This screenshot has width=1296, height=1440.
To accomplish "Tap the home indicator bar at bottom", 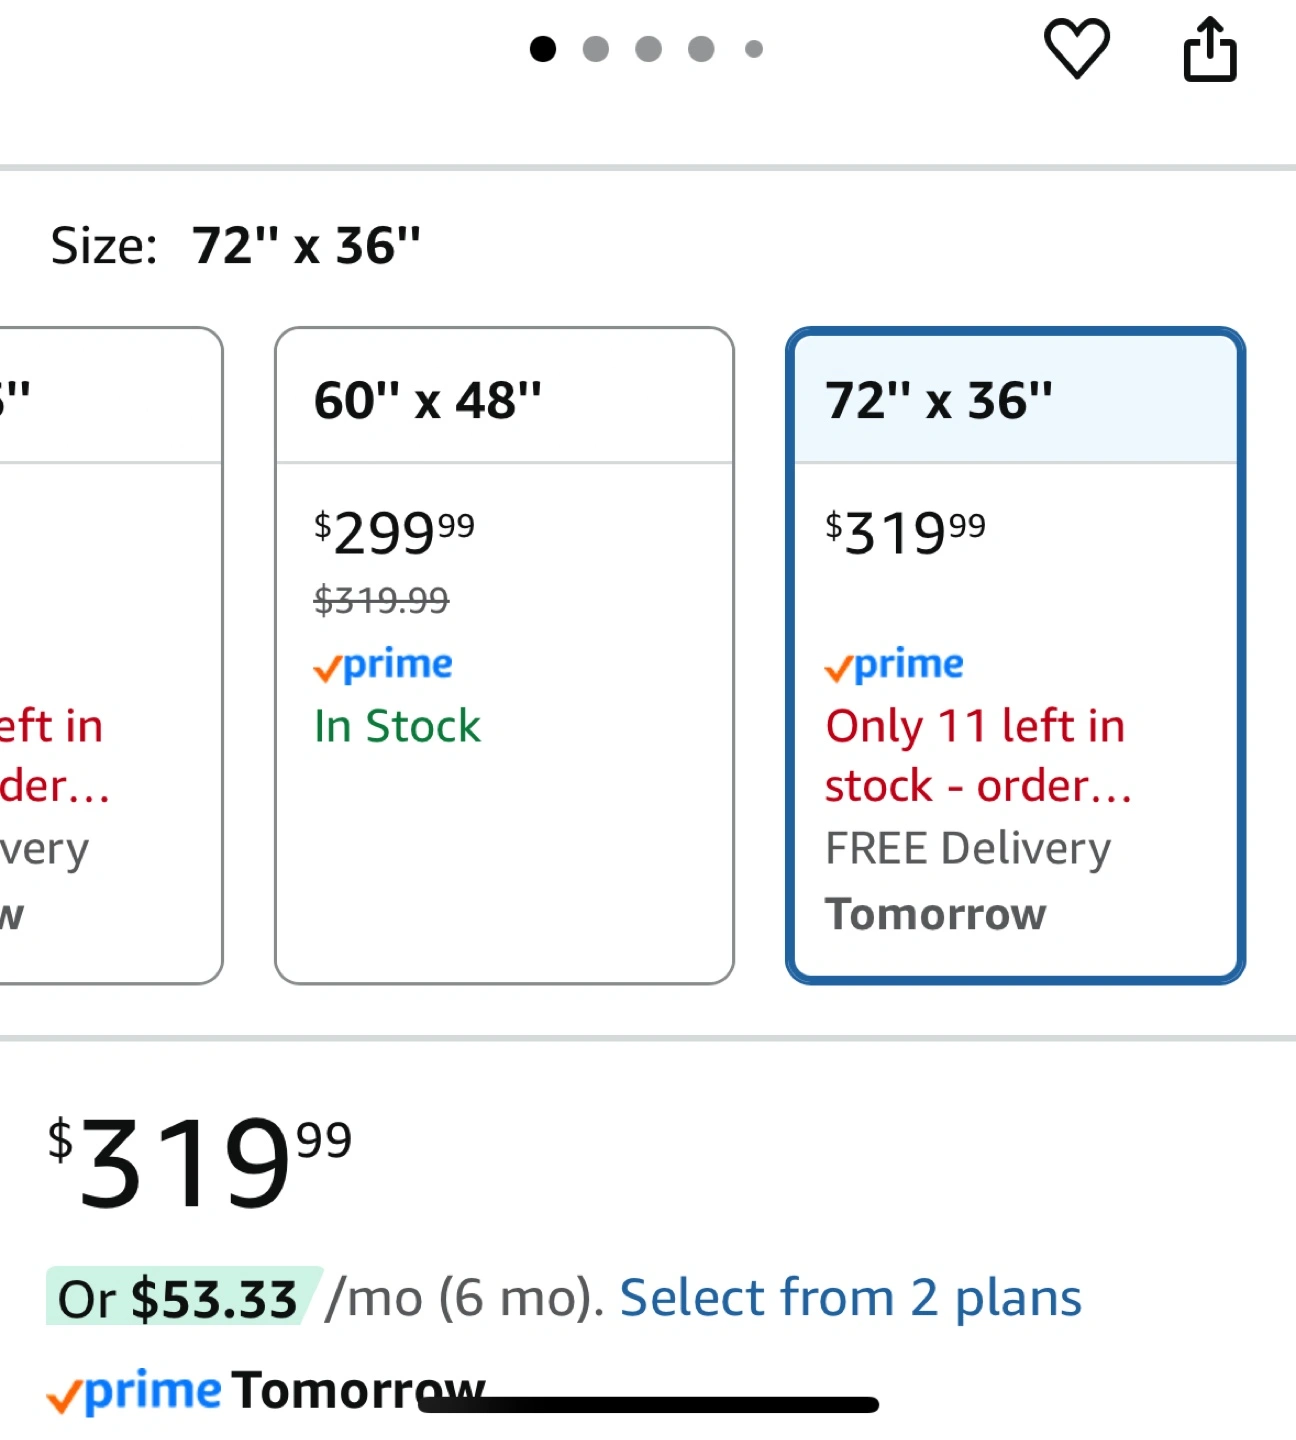I will [x=648, y=1405].
